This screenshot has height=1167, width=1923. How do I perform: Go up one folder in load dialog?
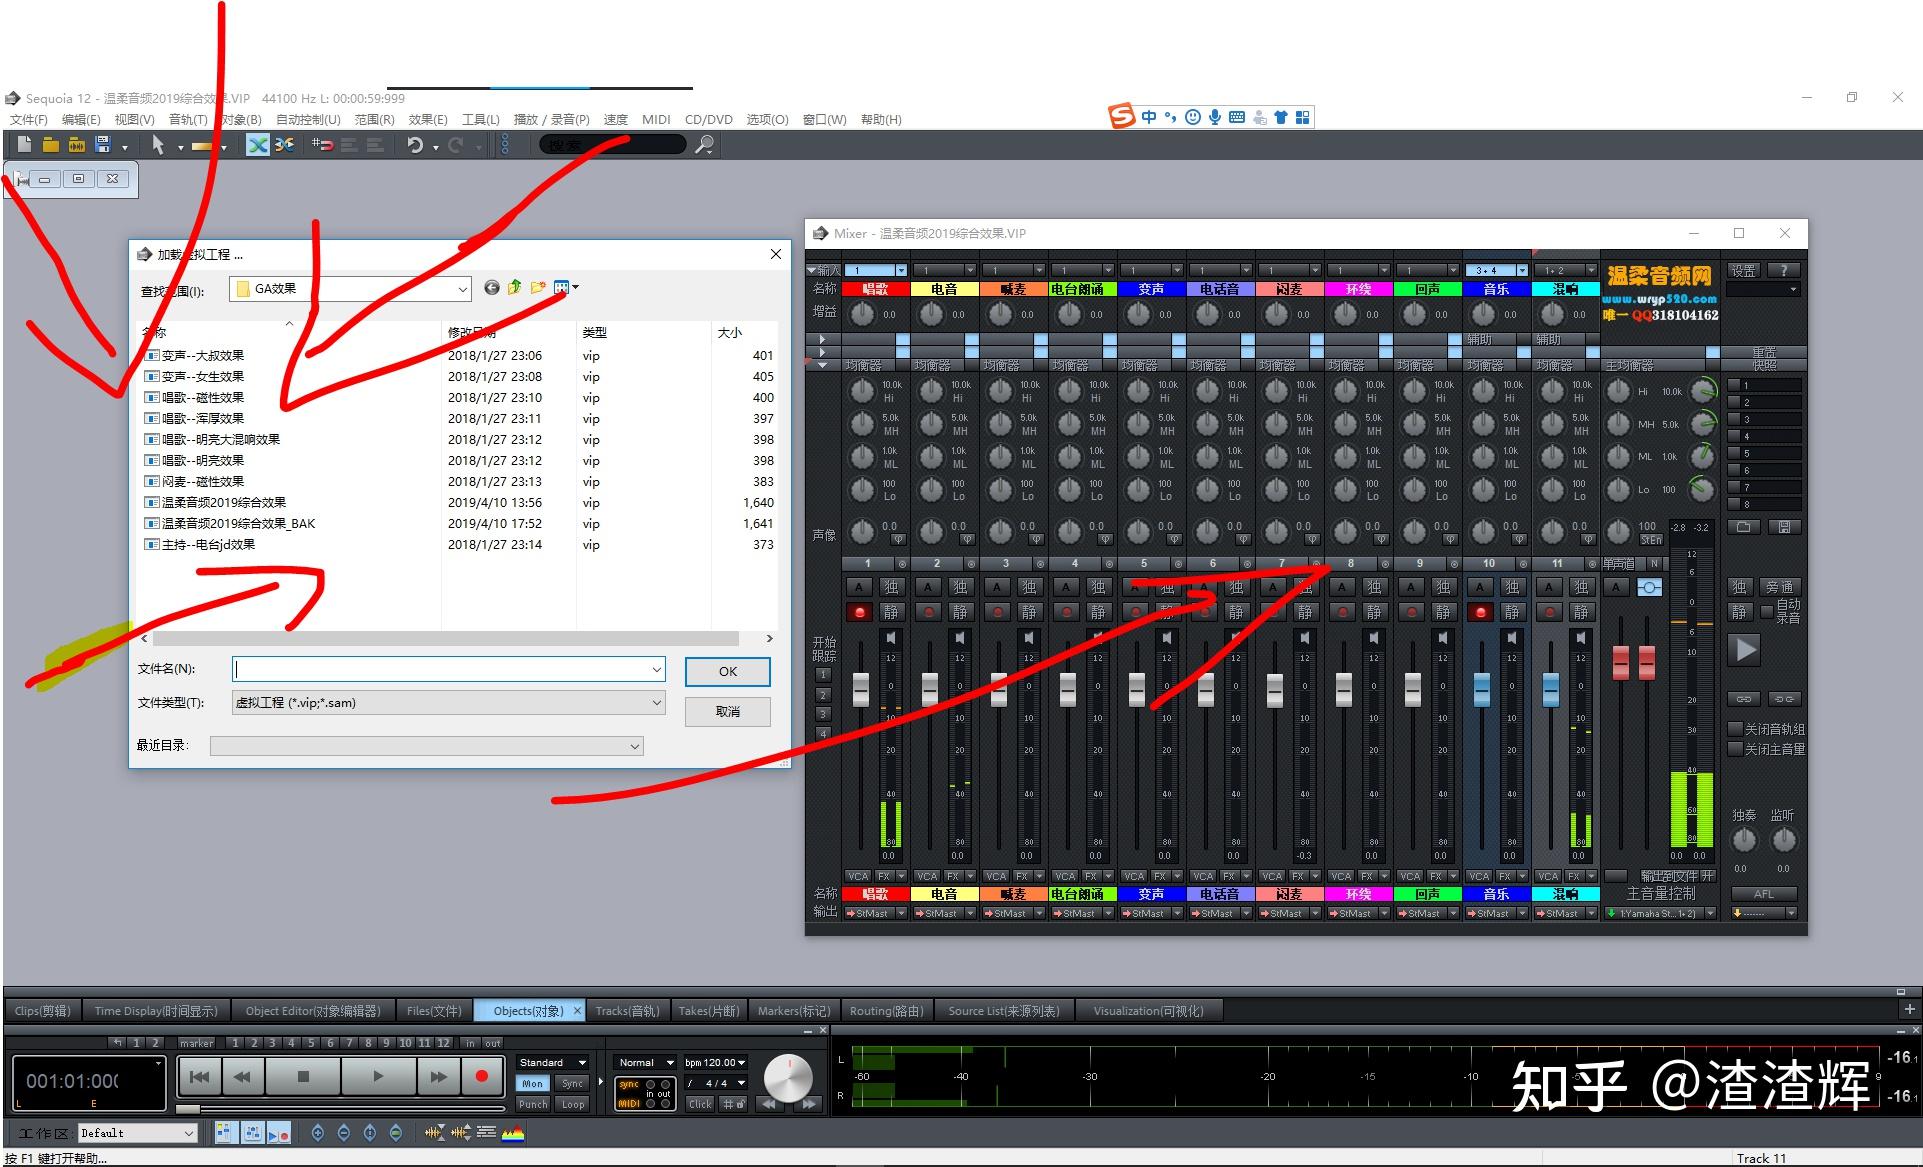pos(514,288)
